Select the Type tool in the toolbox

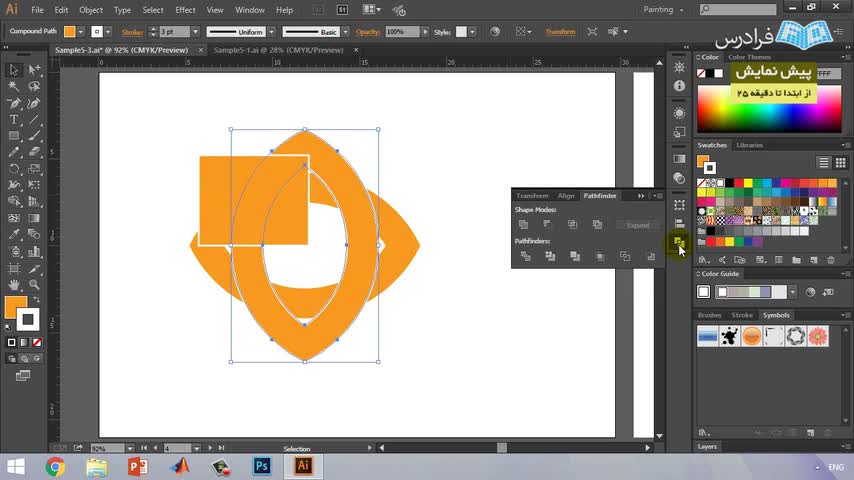click(14, 120)
